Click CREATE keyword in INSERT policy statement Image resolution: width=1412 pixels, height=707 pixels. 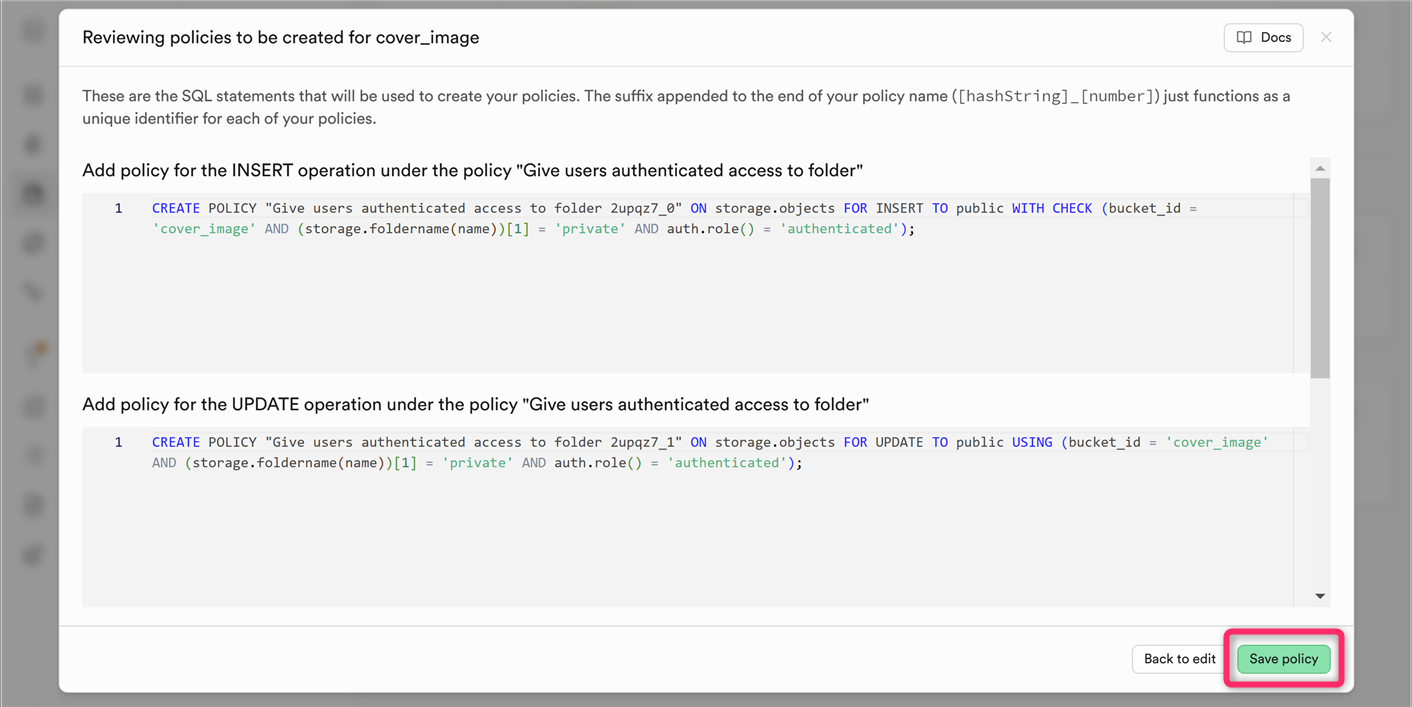176,208
